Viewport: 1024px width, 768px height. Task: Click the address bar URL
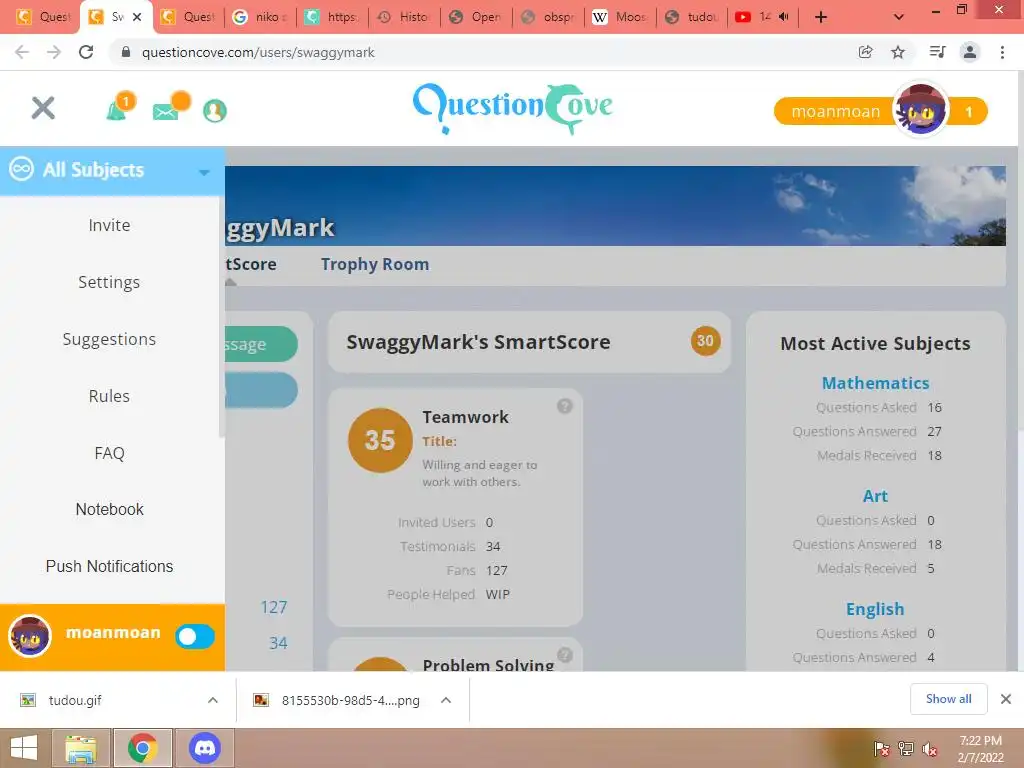coord(258,53)
